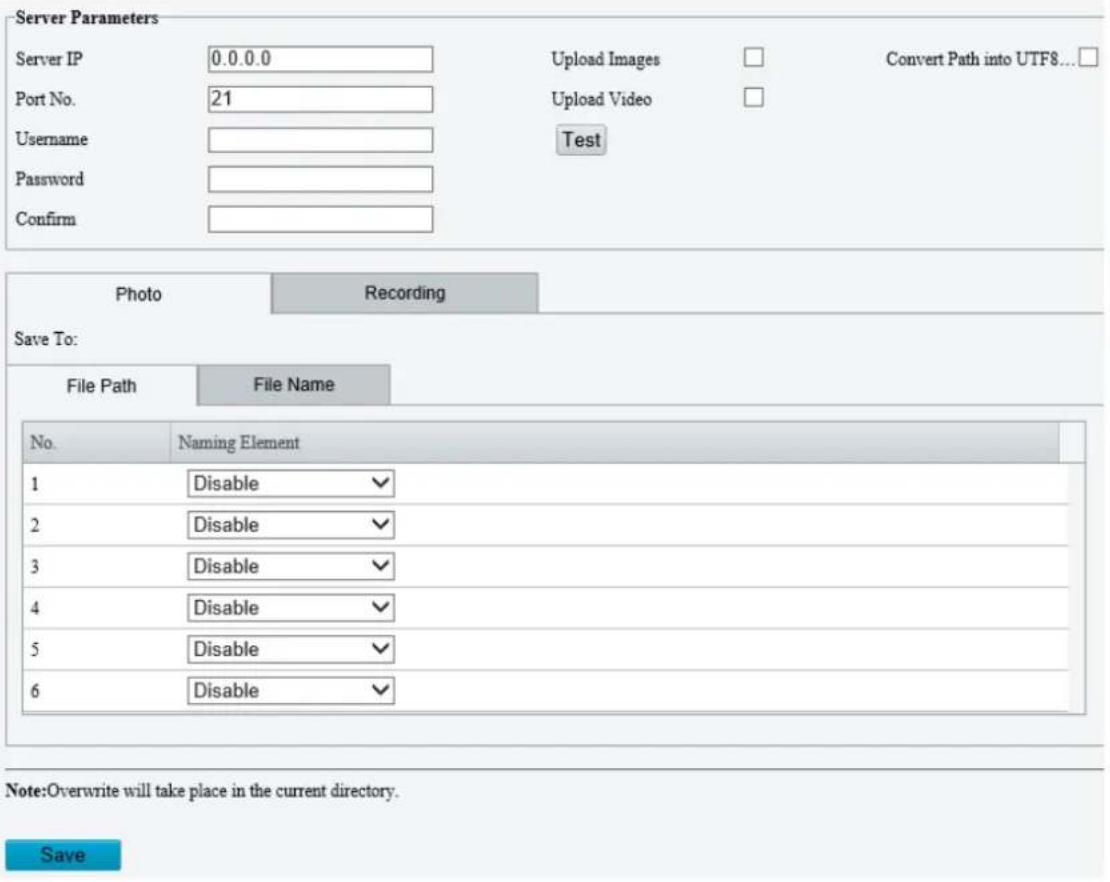
Task: Click the No. column header
Action: click(96, 442)
